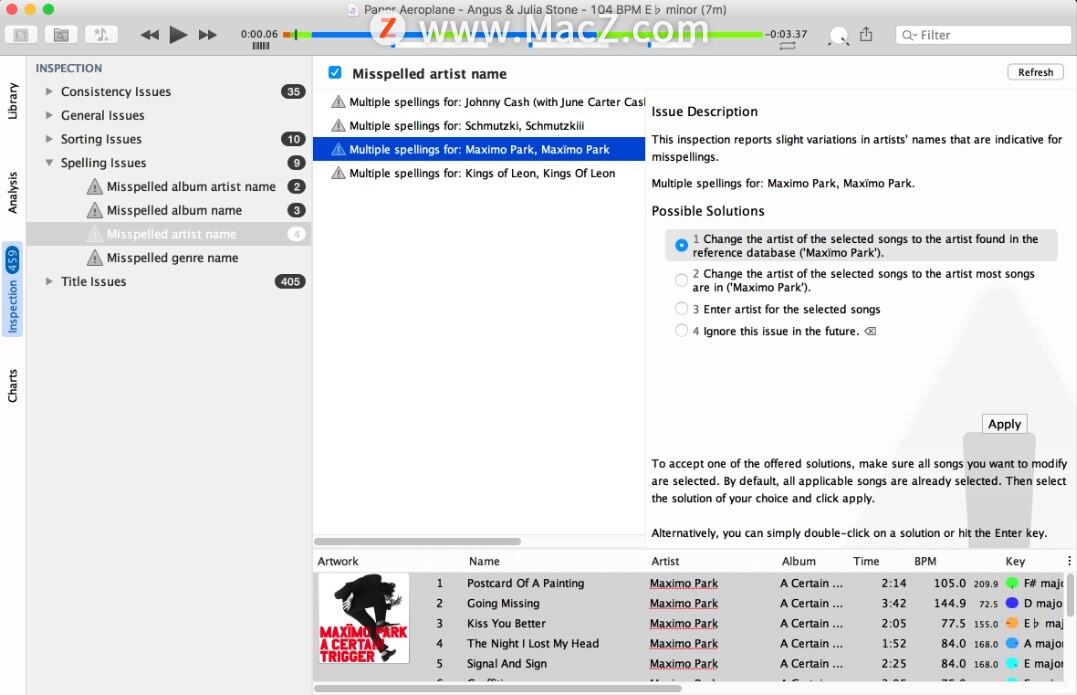Select the Schmutzki multiple spellings issue
The image size is (1077, 695).
click(x=479, y=126)
